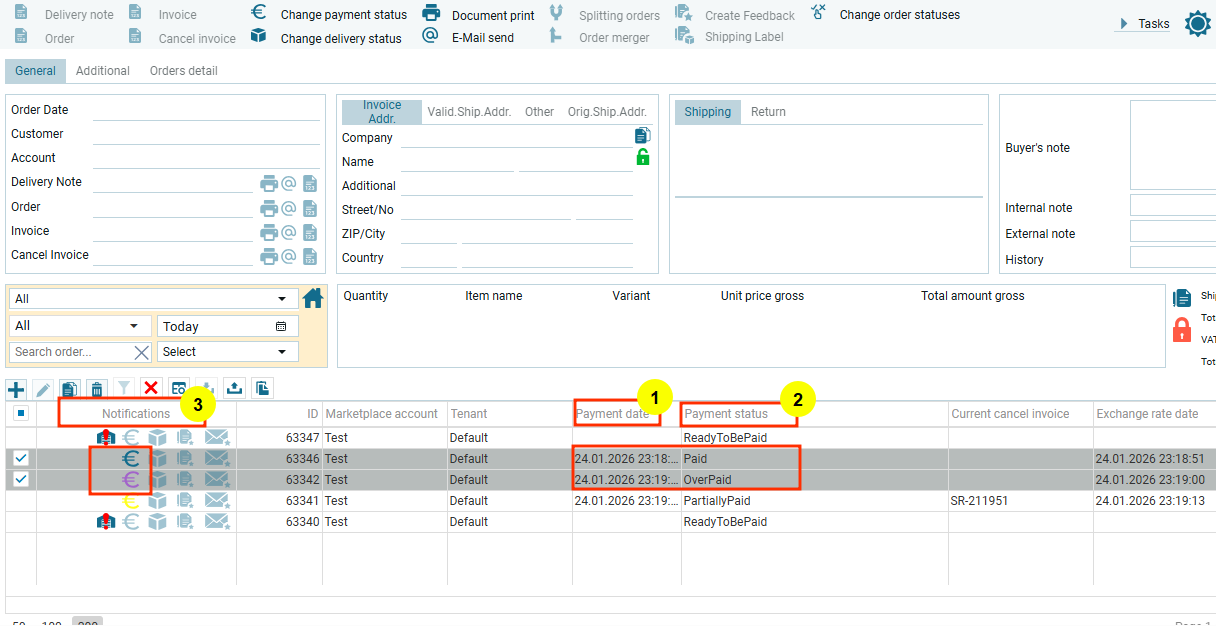Toggle the select-all checkbox in grid header
Image resolution: width=1216 pixels, height=626 pixels.
click(21, 413)
